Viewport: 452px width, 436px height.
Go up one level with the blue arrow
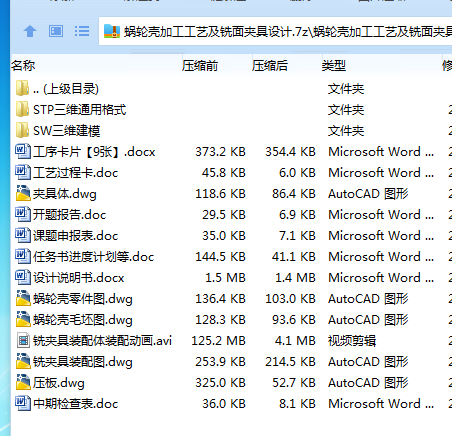[x=30, y=31]
